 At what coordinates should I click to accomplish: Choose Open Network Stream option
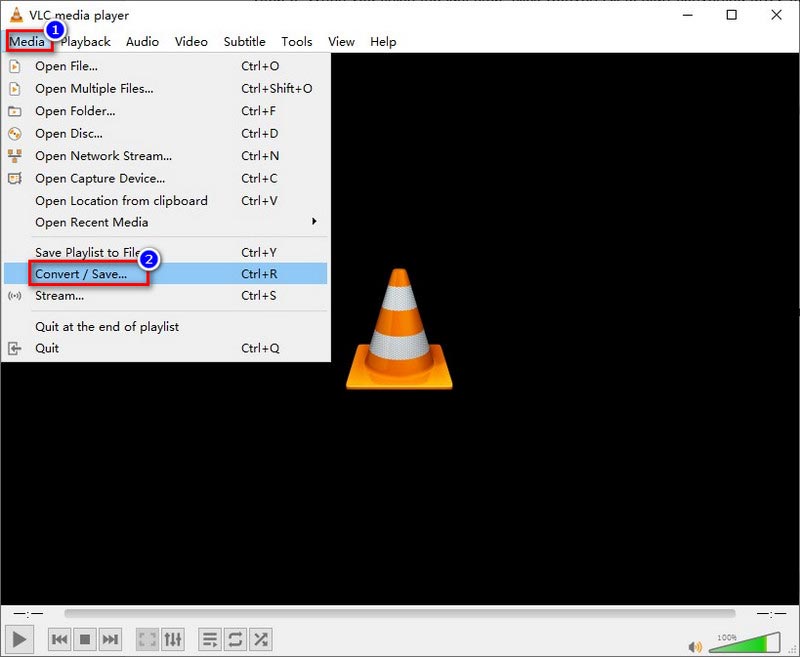pos(103,156)
